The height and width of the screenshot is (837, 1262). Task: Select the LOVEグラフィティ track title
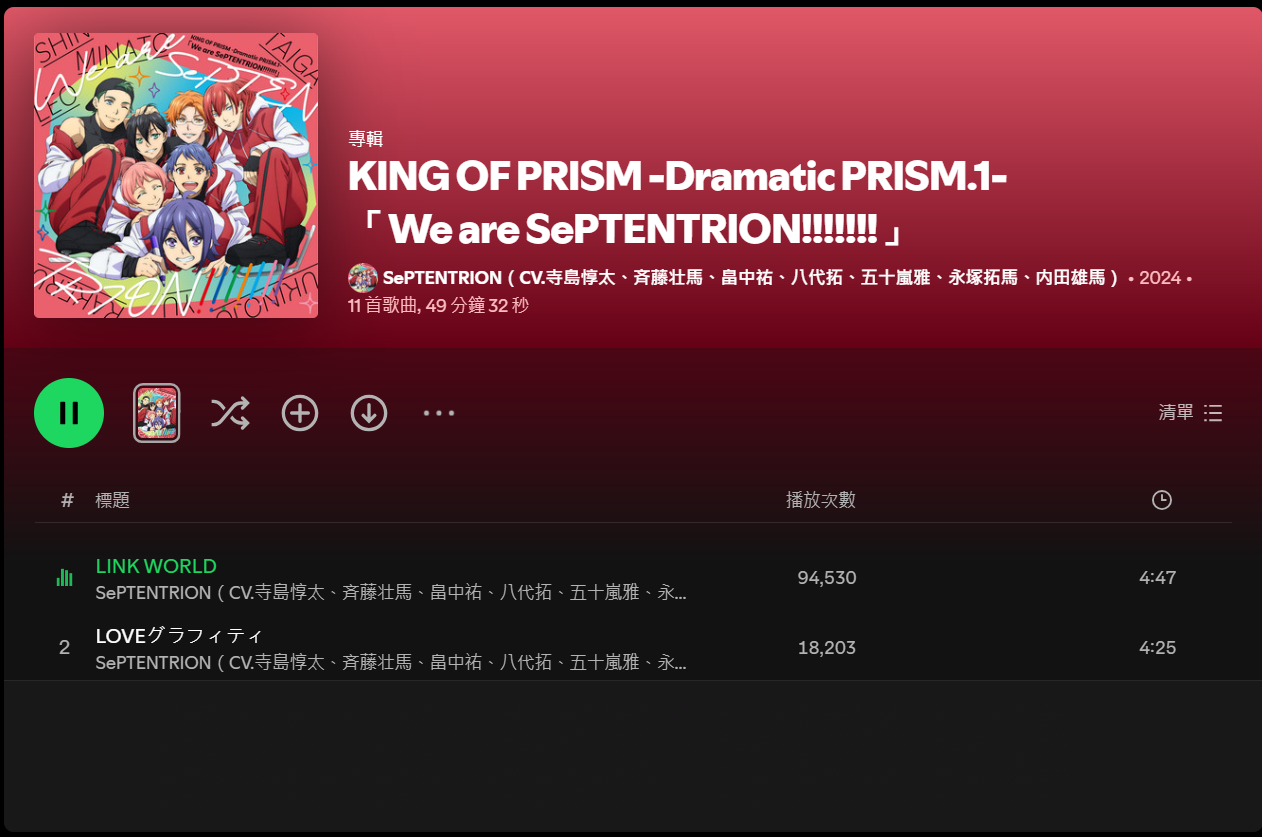[179, 636]
